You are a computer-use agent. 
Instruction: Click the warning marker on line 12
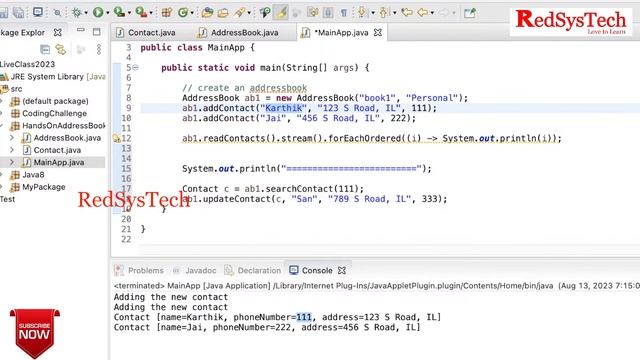pyautogui.click(x=117, y=139)
